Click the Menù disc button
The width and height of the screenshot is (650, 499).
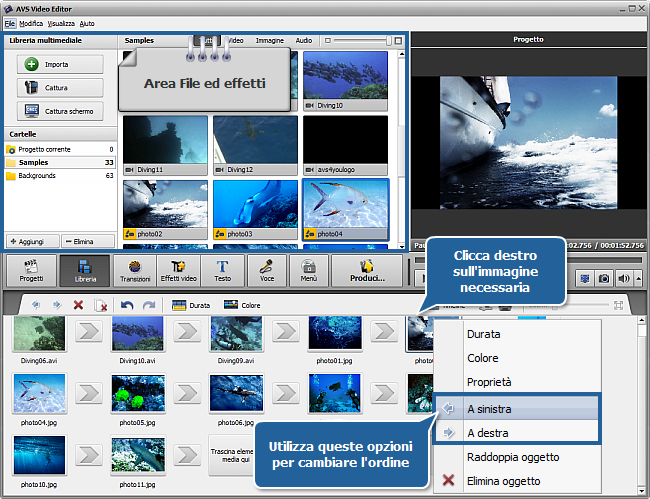(x=310, y=271)
